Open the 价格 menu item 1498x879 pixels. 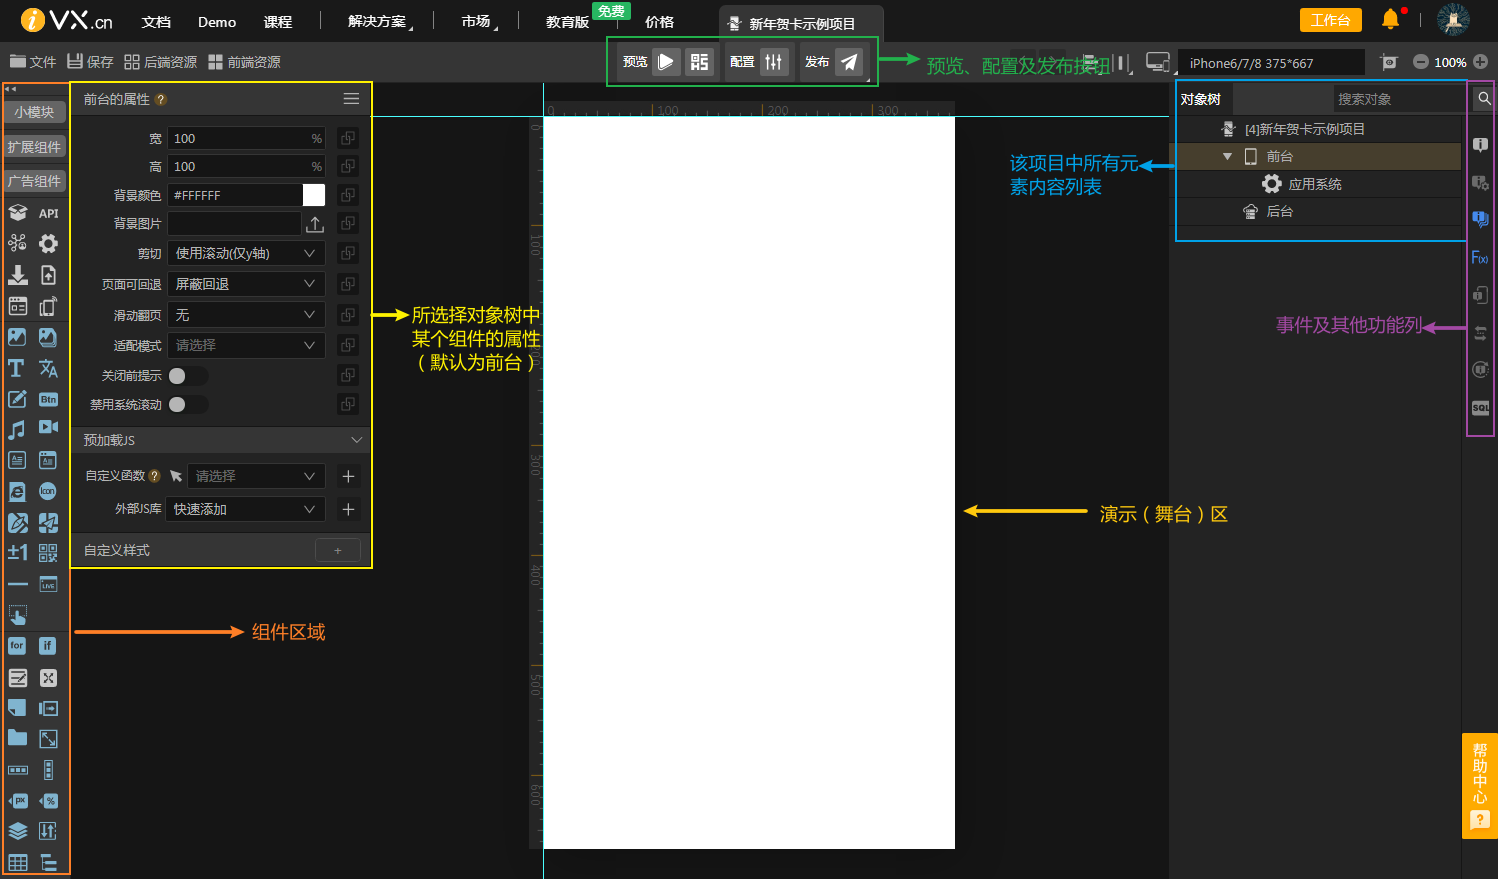[659, 22]
